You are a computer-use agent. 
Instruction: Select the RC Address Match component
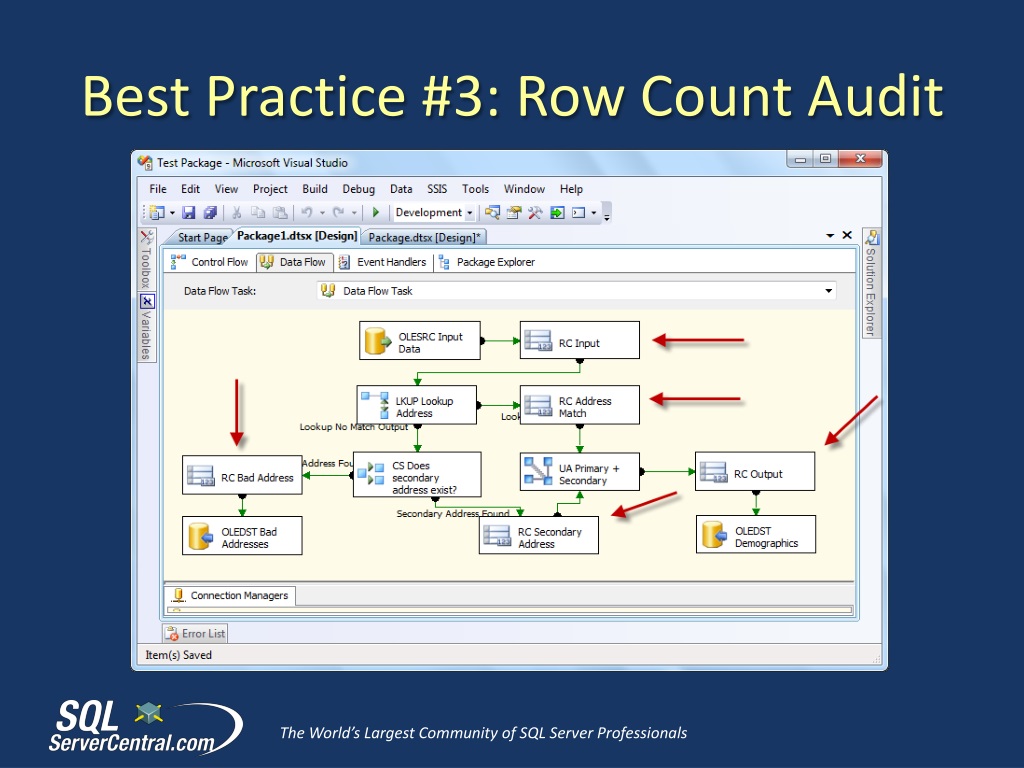[579, 405]
